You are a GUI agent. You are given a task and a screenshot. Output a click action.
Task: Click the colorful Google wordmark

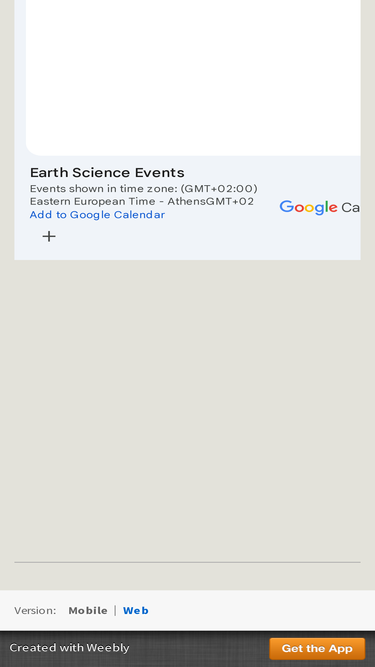click(308, 208)
